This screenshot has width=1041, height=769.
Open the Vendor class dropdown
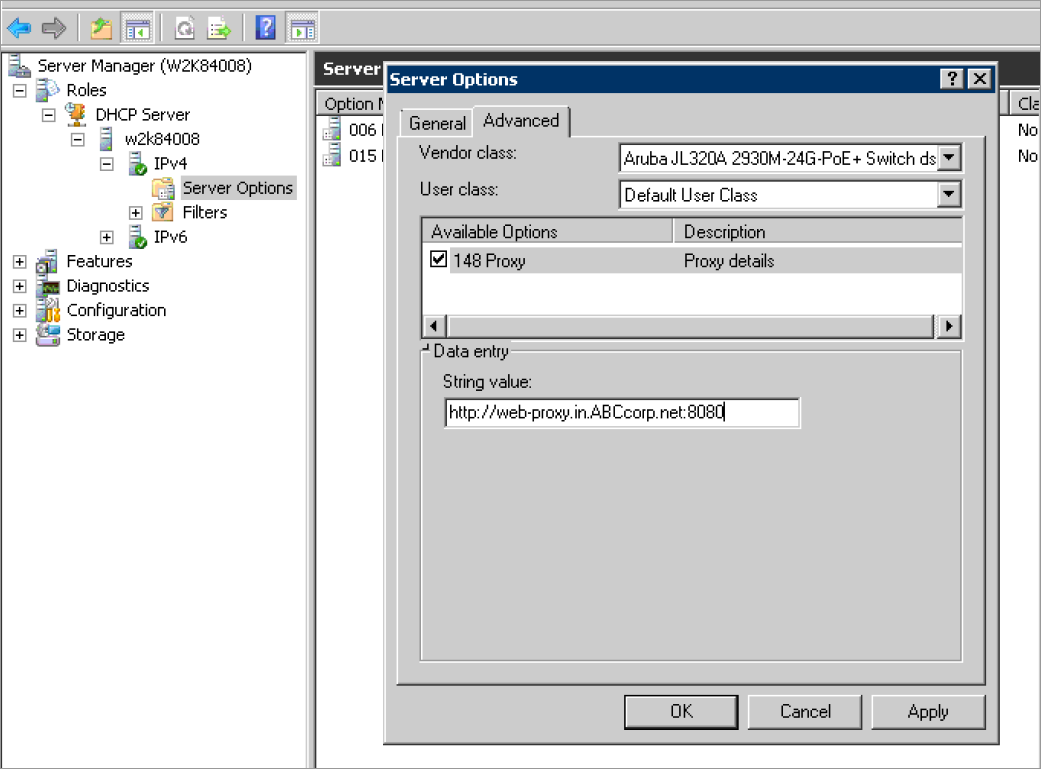coord(949,158)
